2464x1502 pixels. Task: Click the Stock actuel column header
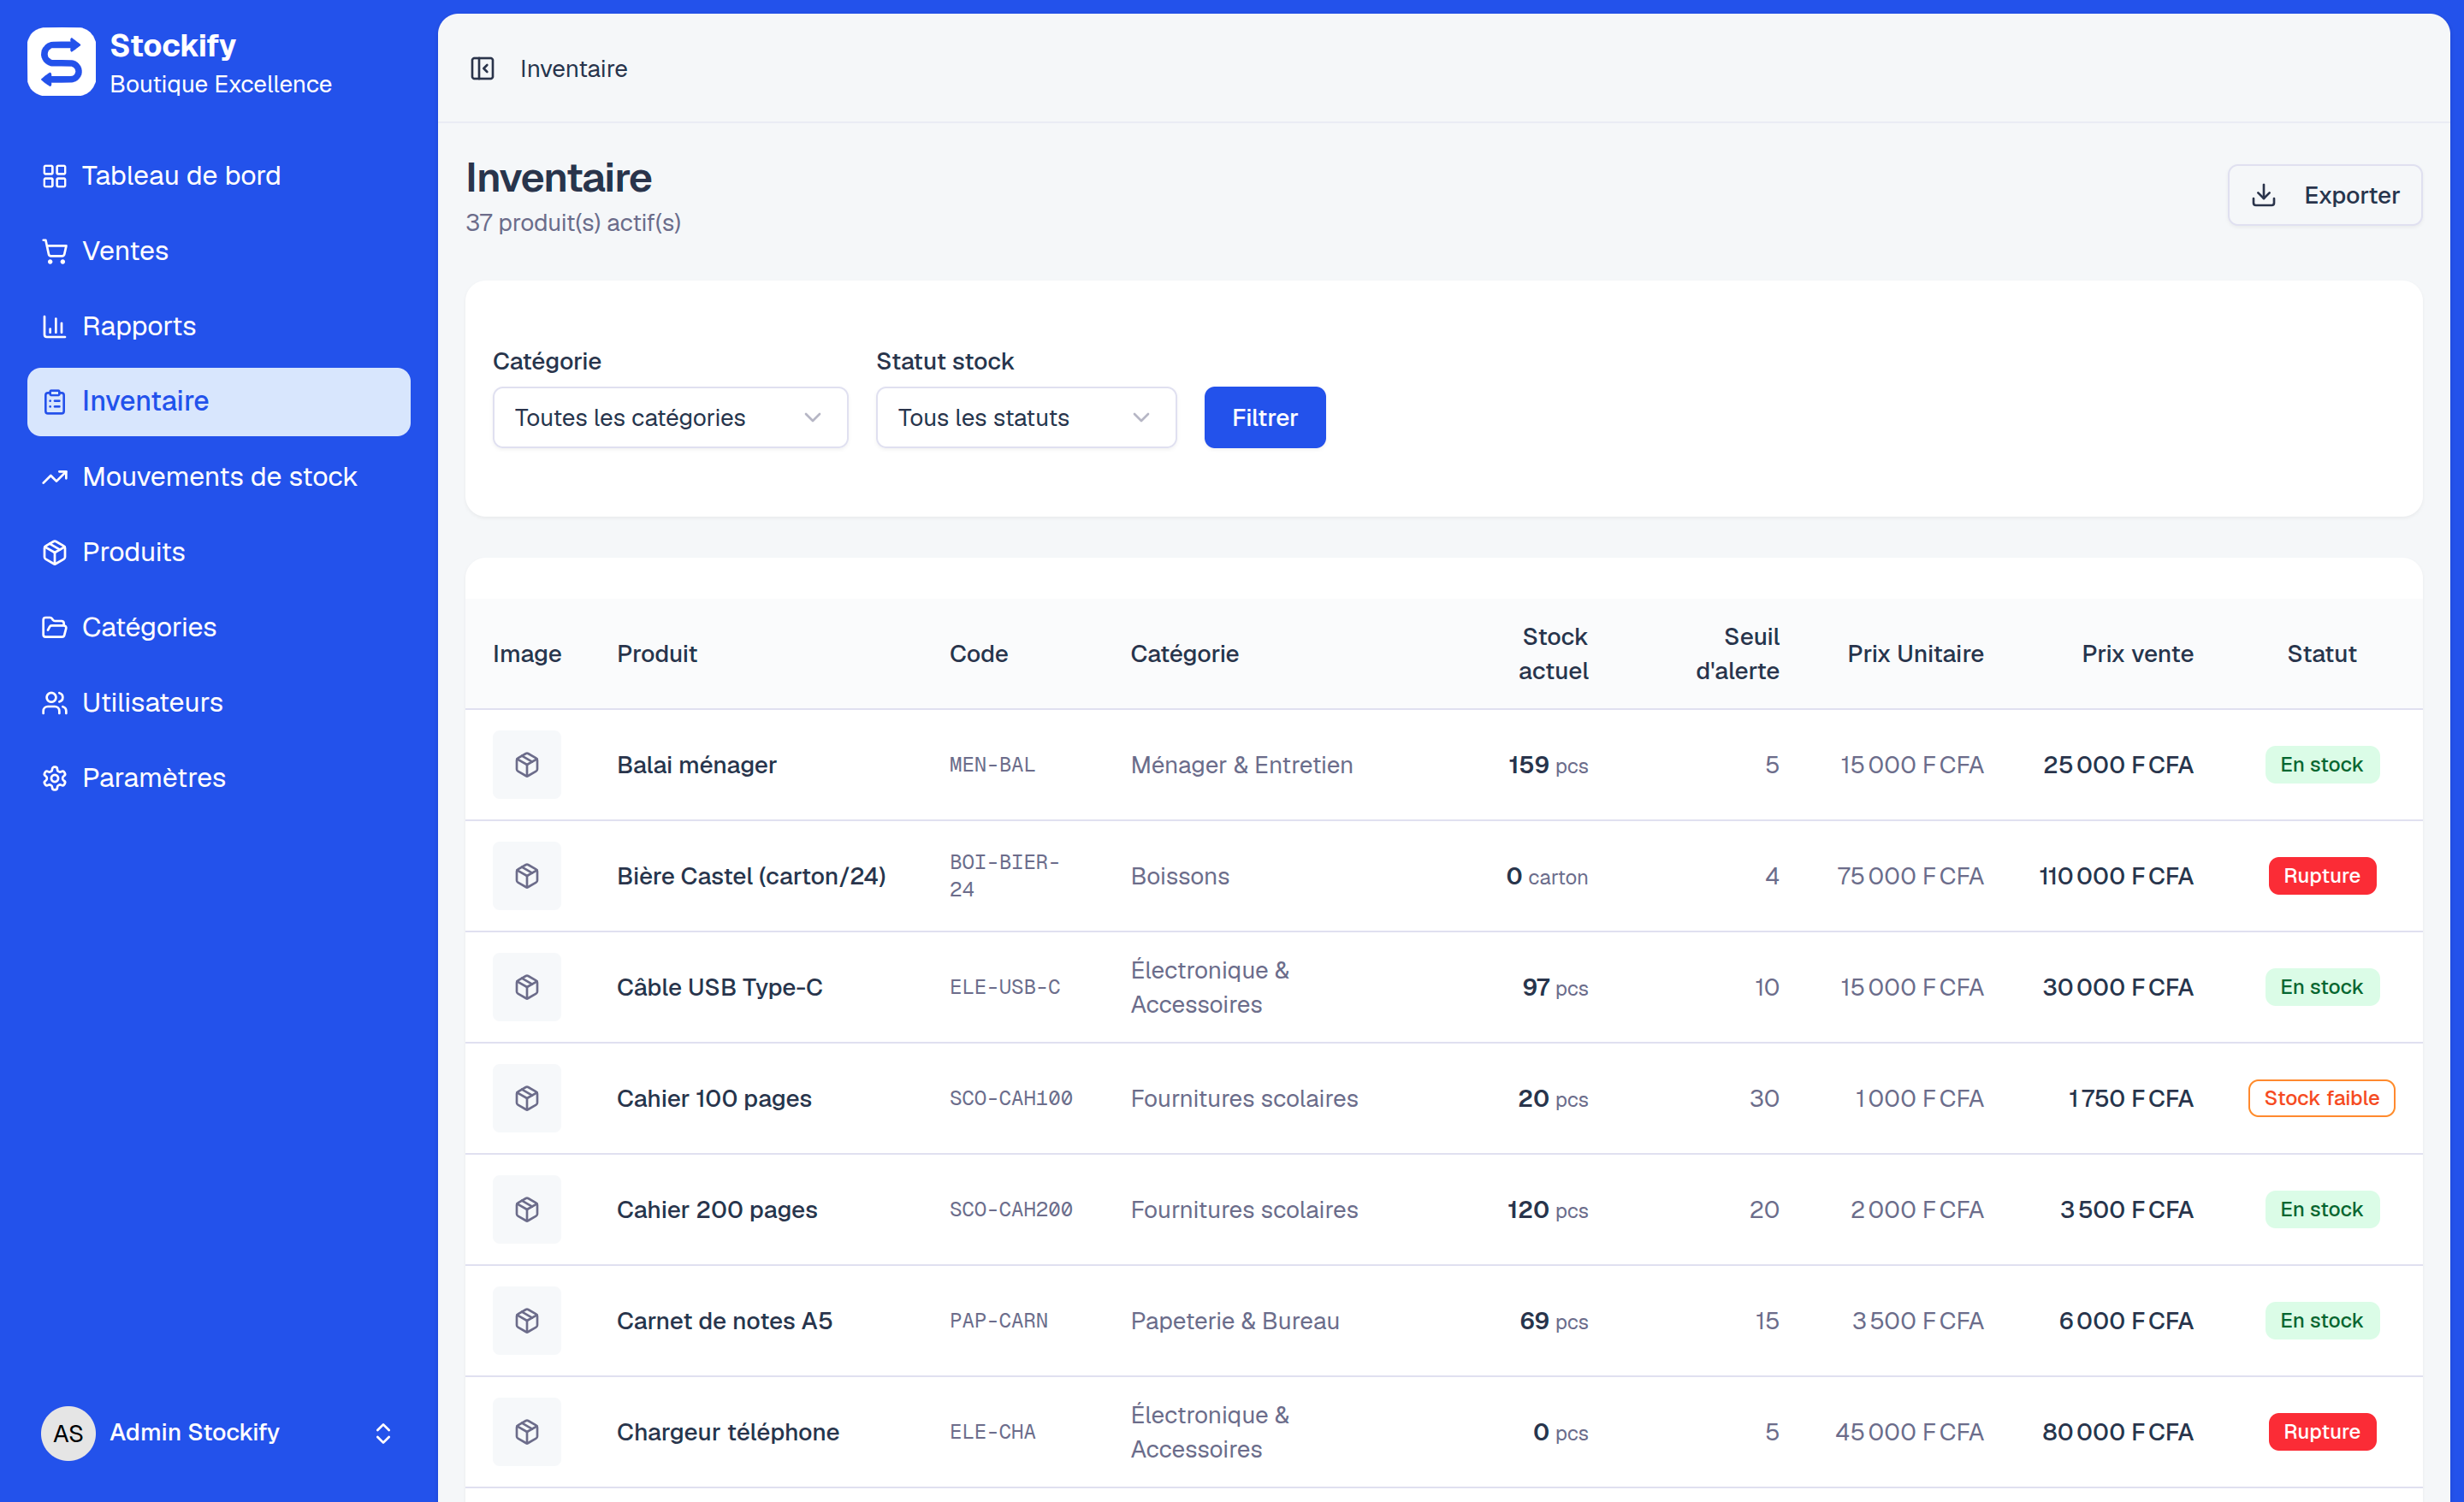(x=1553, y=653)
